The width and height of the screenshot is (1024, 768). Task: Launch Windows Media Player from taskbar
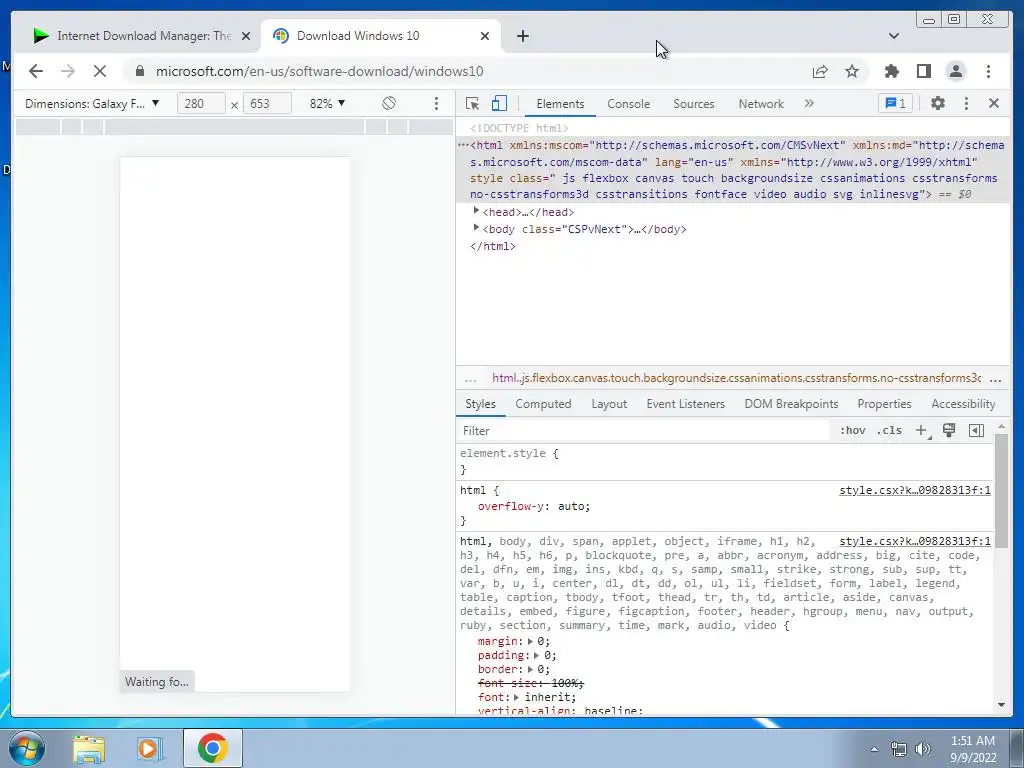[x=150, y=749]
